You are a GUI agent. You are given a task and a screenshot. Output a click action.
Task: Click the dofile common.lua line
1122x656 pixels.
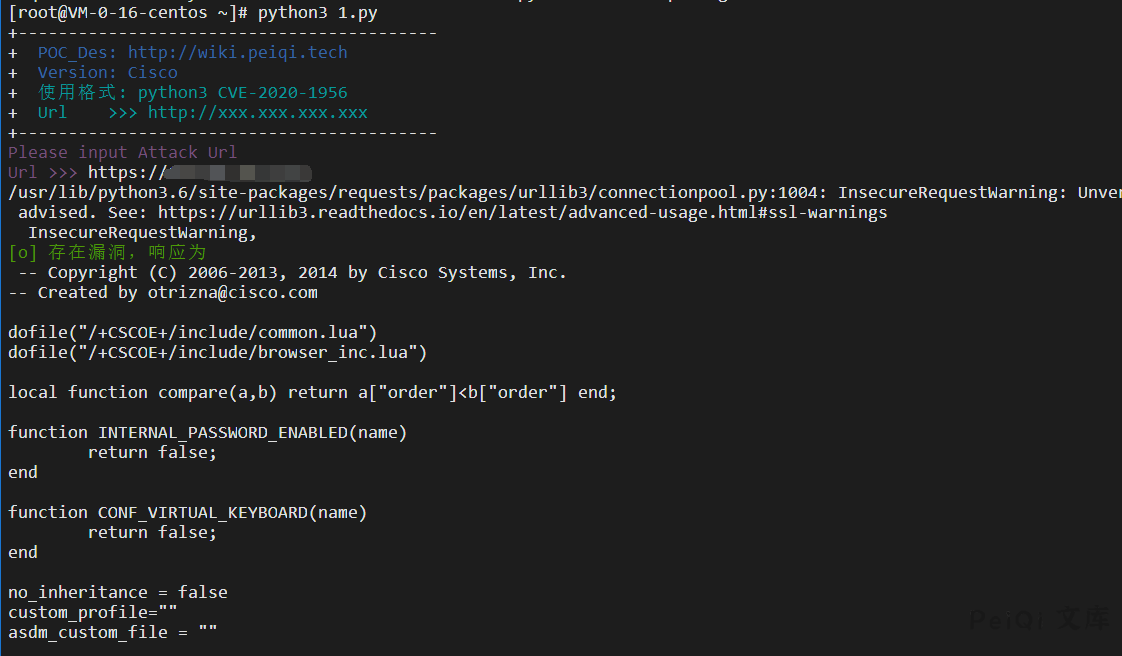(192, 333)
